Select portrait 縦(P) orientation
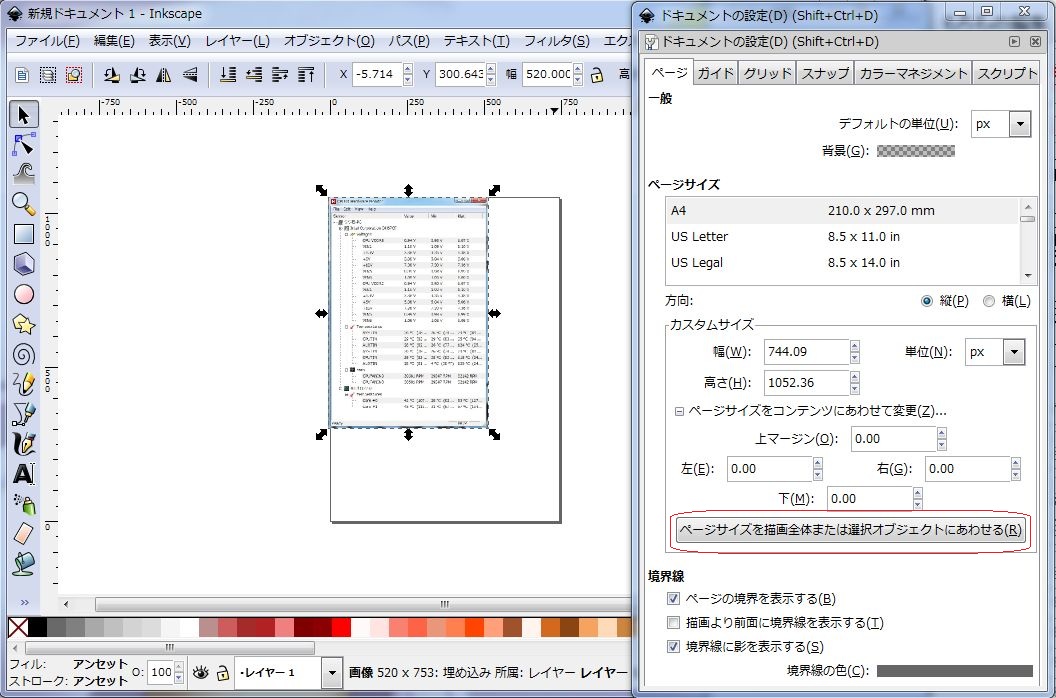 pyautogui.click(x=927, y=301)
